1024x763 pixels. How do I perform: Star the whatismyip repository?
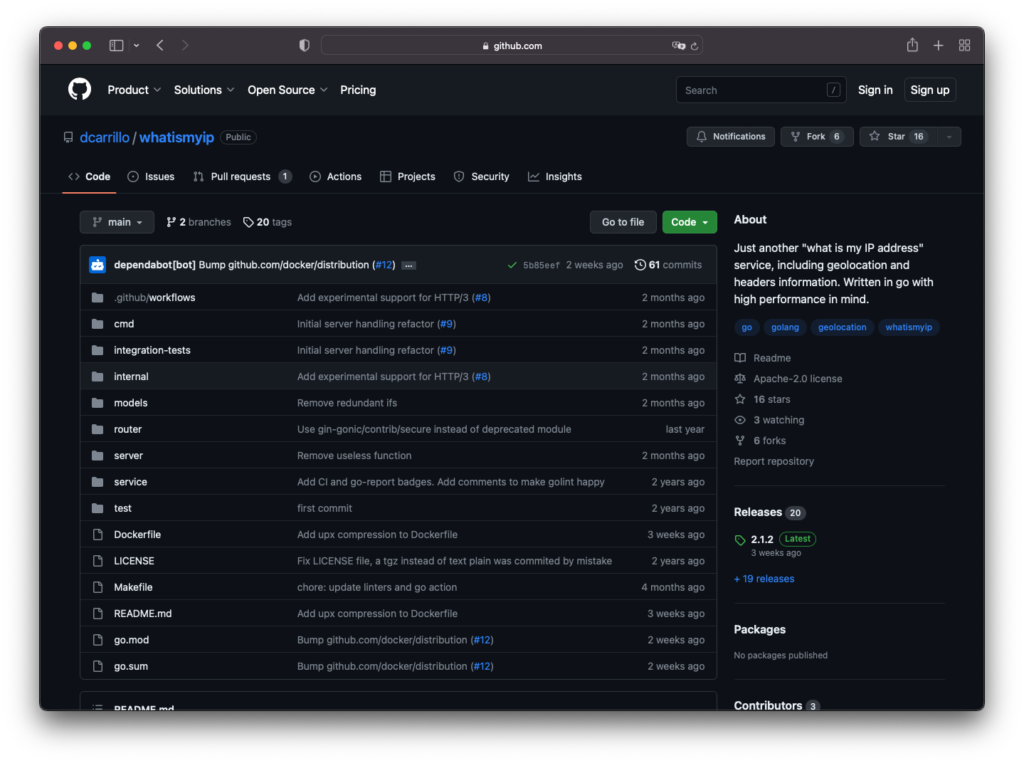[899, 137]
